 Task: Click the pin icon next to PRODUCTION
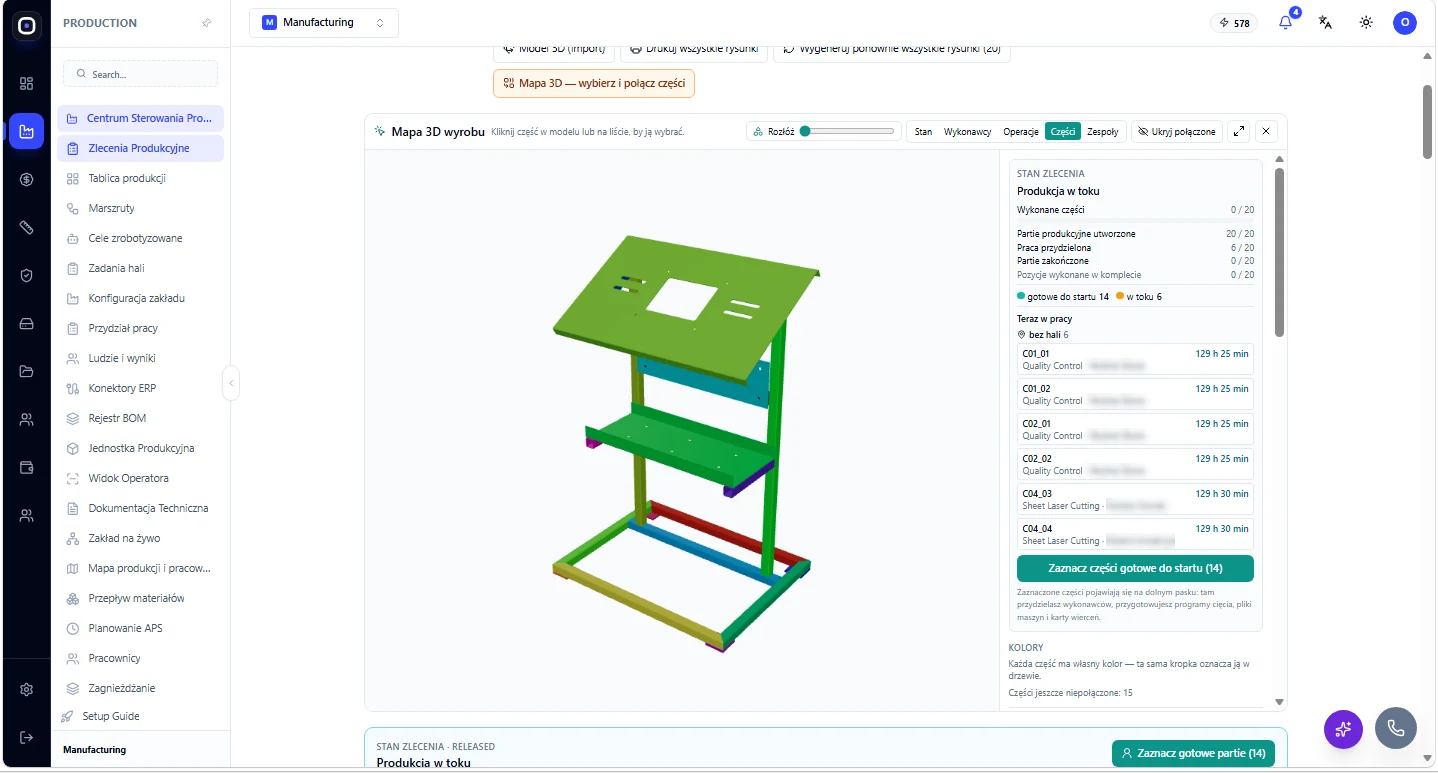pos(207,23)
